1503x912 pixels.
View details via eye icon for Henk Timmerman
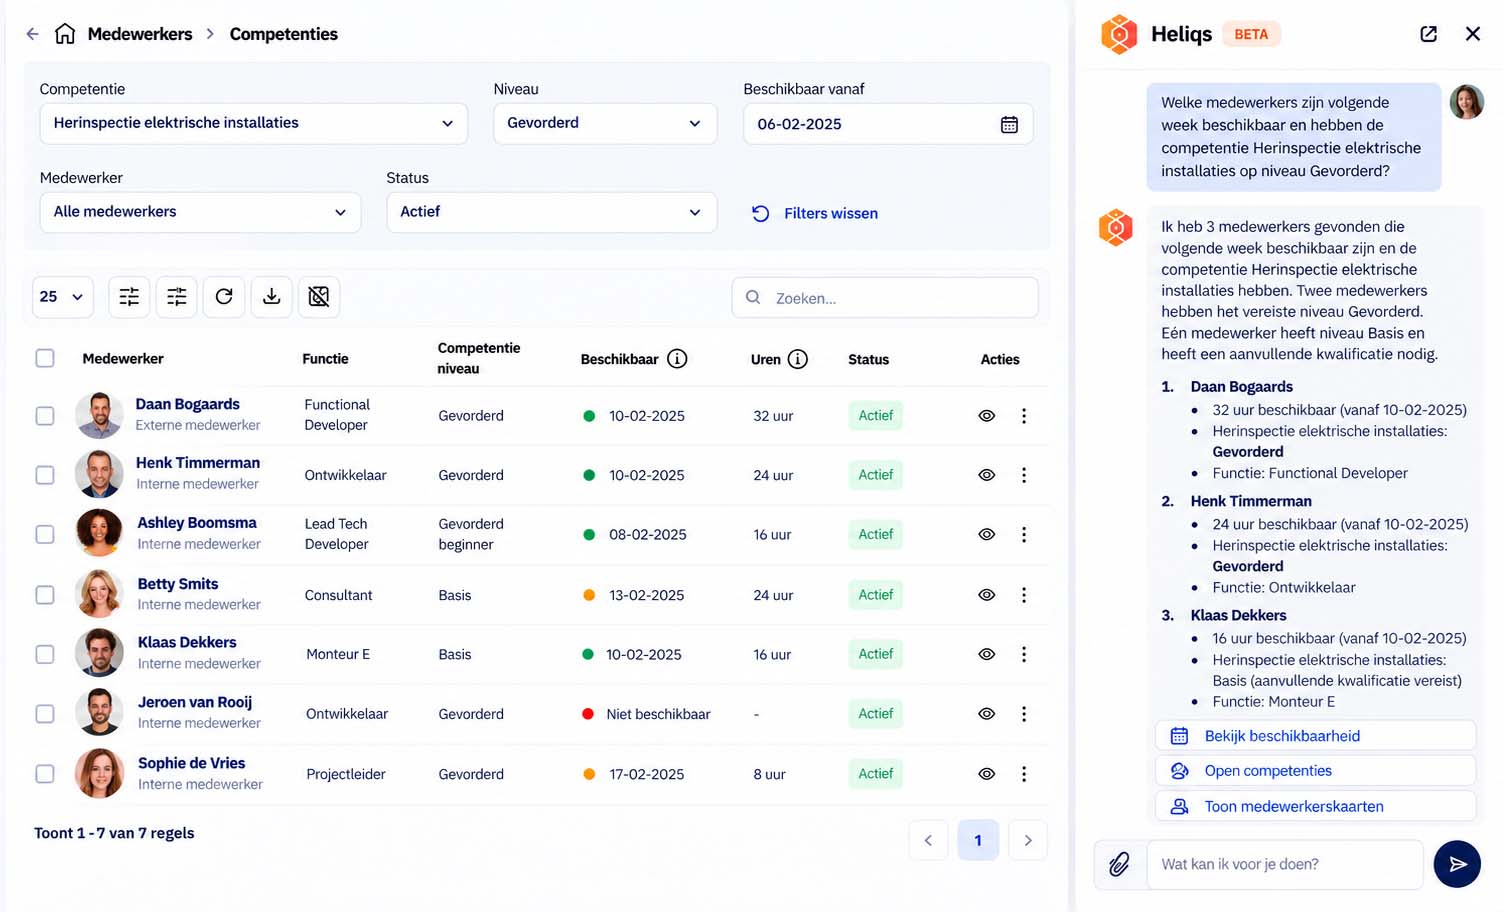pyautogui.click(x=986, y=475)
